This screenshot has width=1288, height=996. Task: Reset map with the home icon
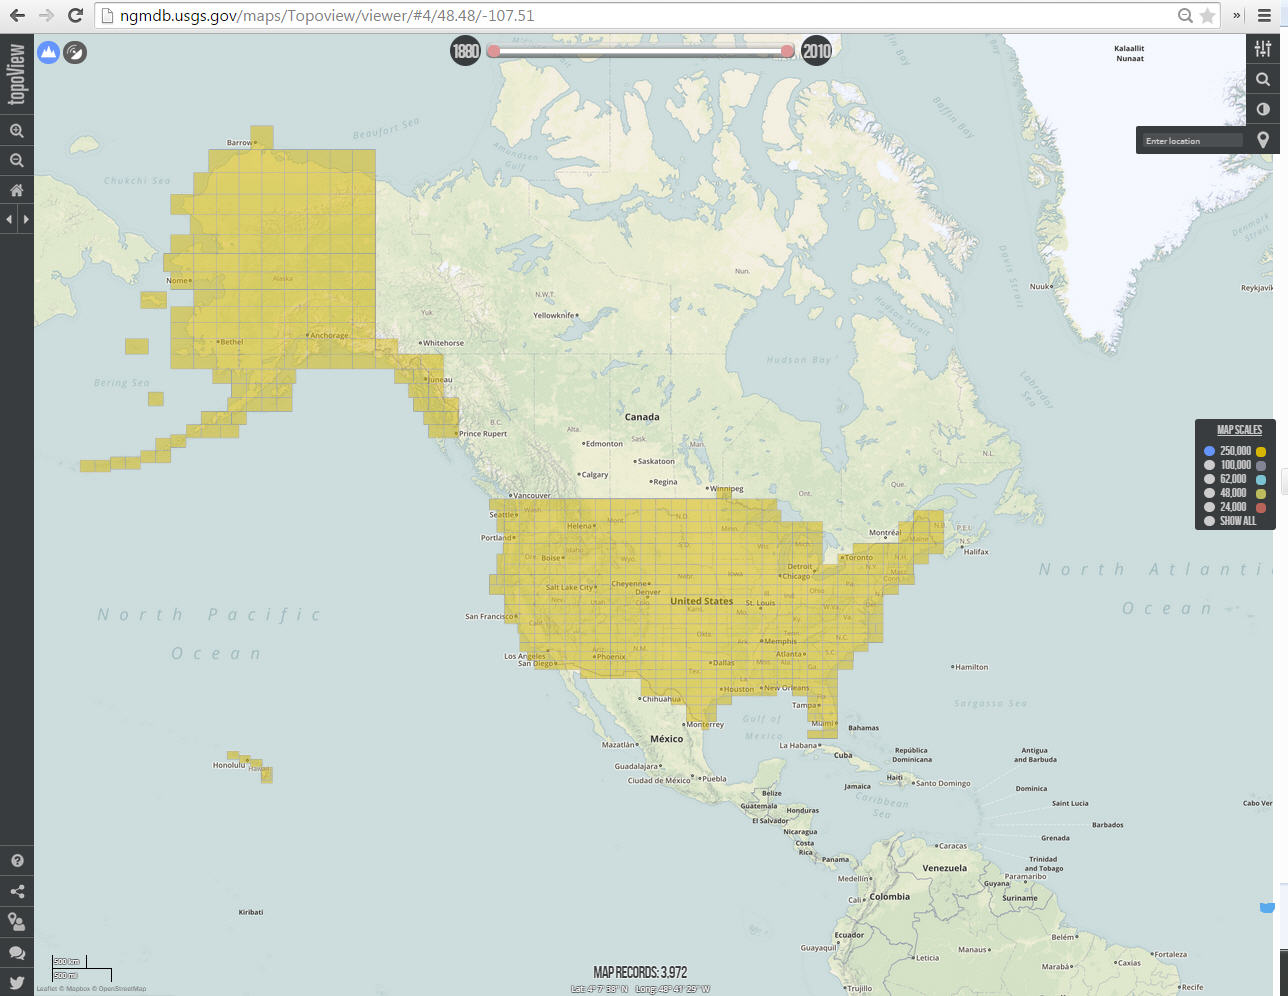click(x=17, y=190)
